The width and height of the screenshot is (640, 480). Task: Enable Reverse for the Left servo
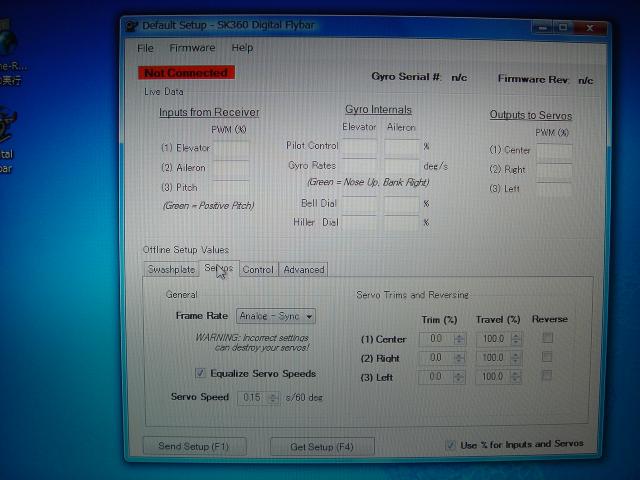pyautogui.click(x=547, y=376)
